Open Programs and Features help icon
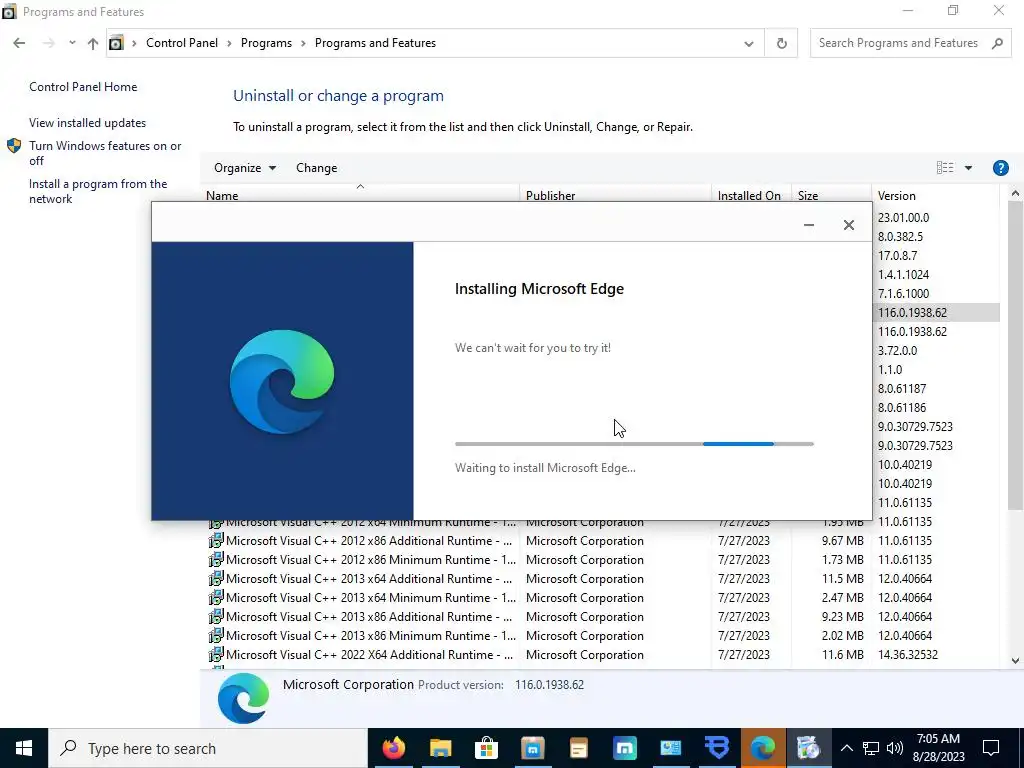Screen dimensions: 1024x768 pos(1000,168)
